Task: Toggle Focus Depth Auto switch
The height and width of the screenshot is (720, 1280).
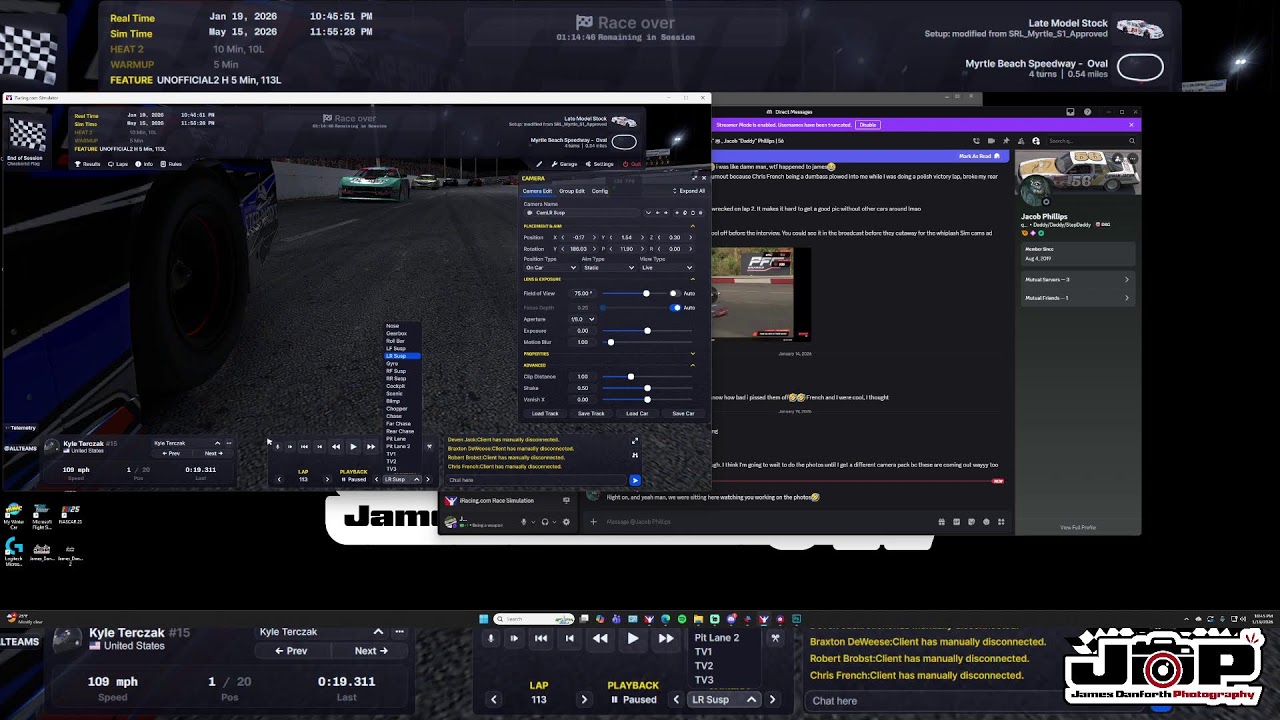Action: [675, 308]
